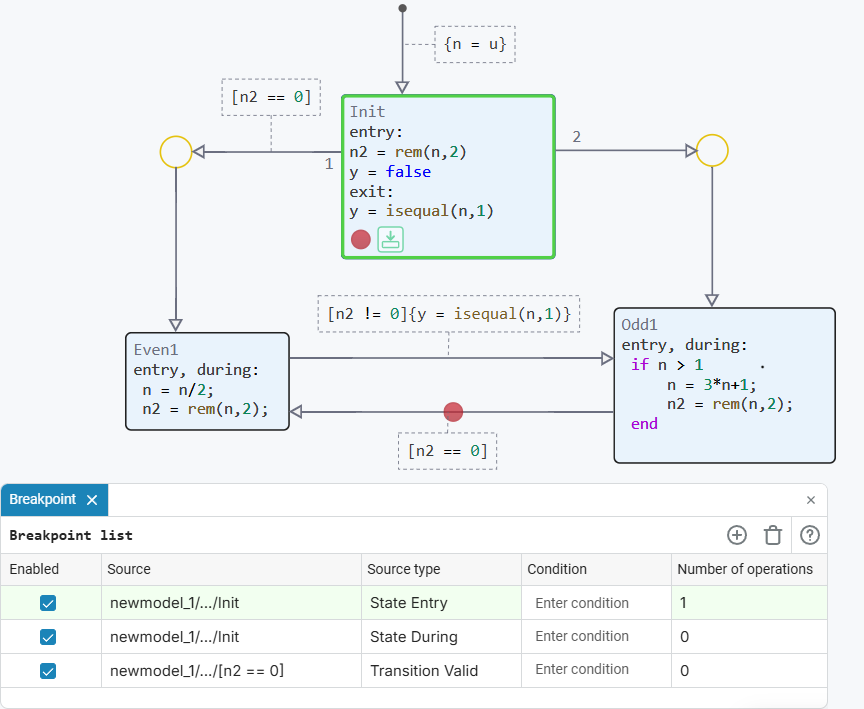Screen dimensions: 864x709
Task: Click the red breakpoint dot in Init state
Action: (361, 240)
